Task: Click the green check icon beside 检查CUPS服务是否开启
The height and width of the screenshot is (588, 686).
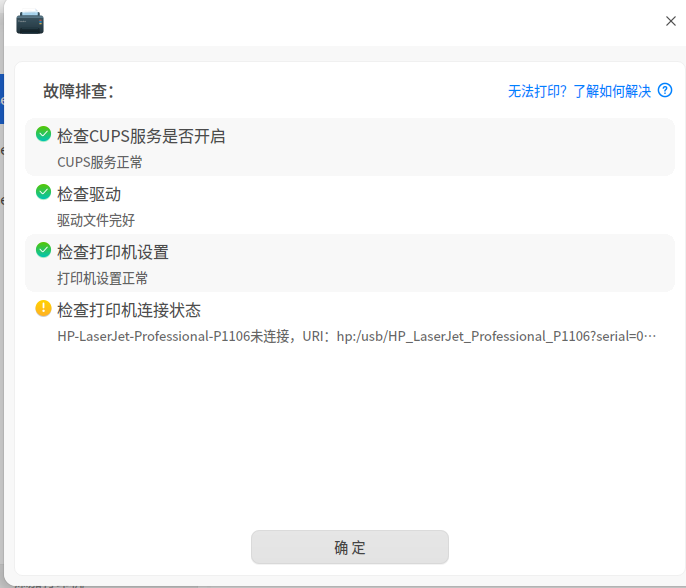Action: pyautogui.click(x=43, y=134)
